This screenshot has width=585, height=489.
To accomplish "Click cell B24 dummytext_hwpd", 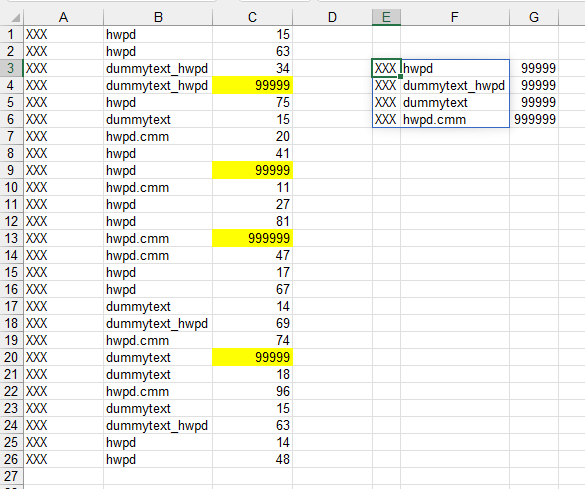I will pyautogui.click(x=158, y=425).
